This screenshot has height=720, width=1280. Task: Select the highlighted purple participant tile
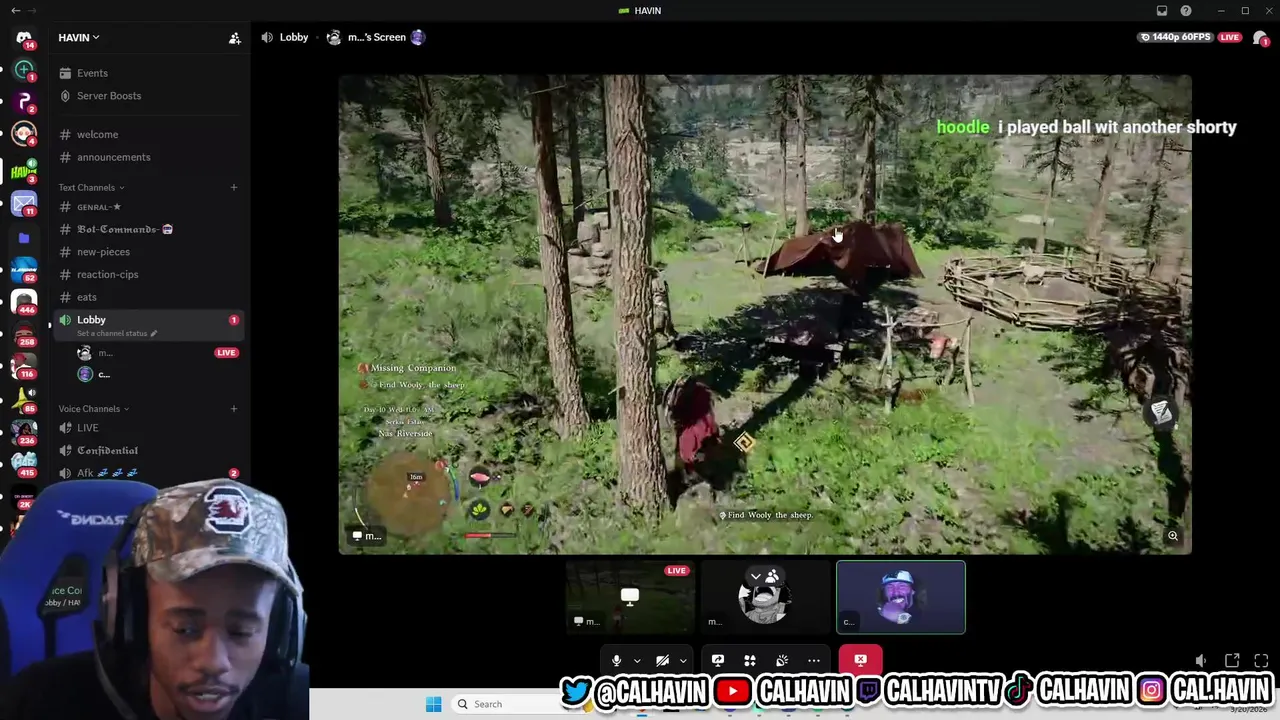click(x=901, y=597)
